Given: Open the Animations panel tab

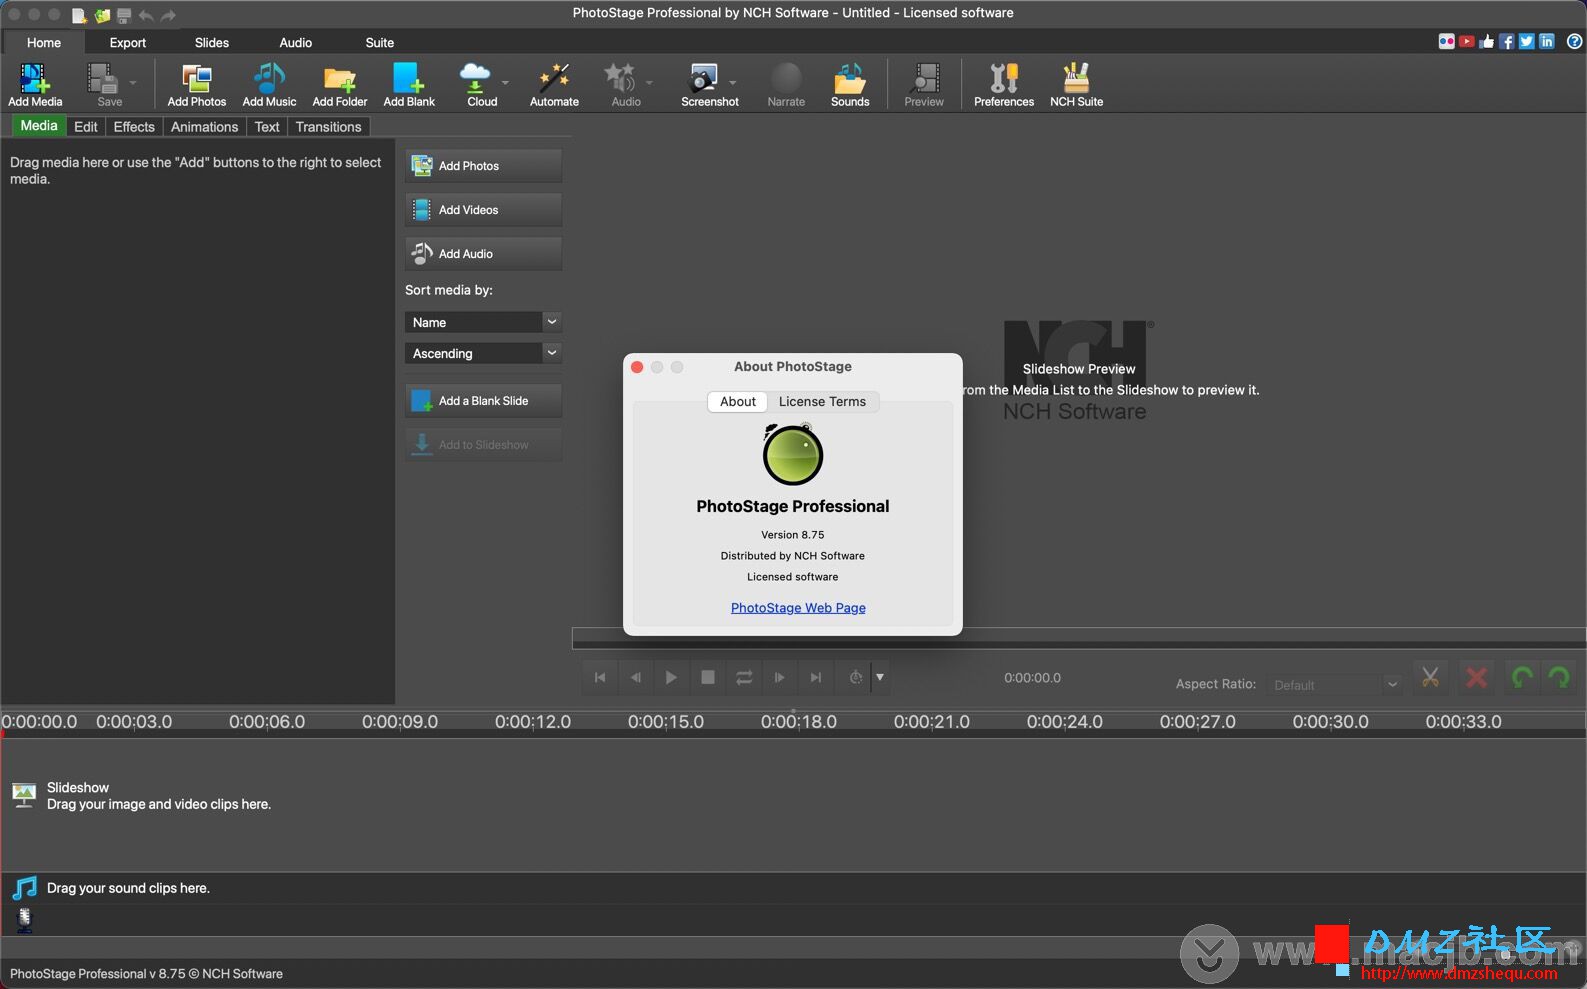Looking at the screenshot, I should [204, 127].
